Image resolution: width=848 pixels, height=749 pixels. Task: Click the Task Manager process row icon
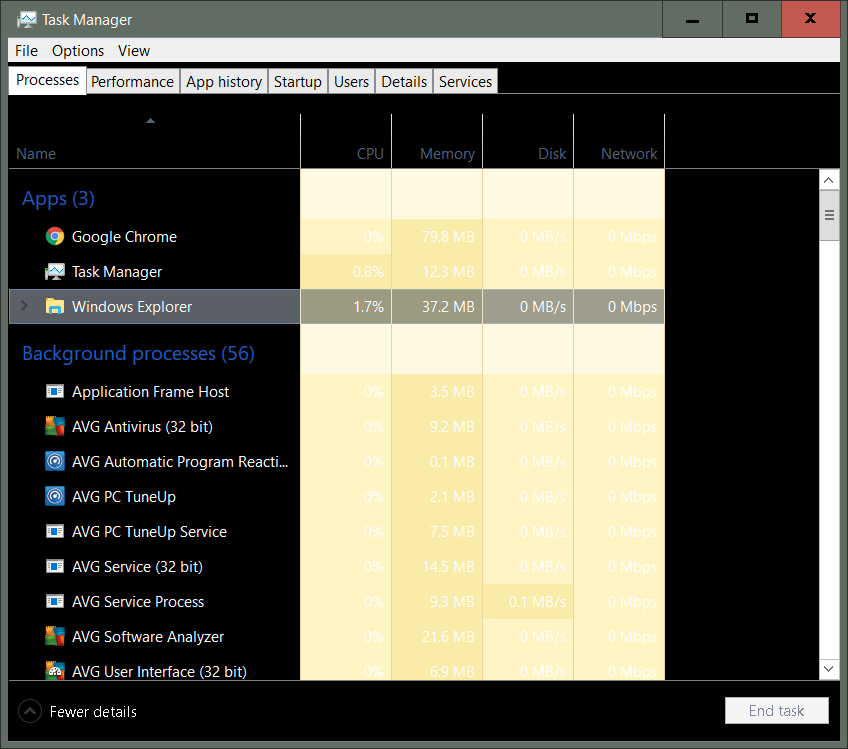[x=55, y=271]
